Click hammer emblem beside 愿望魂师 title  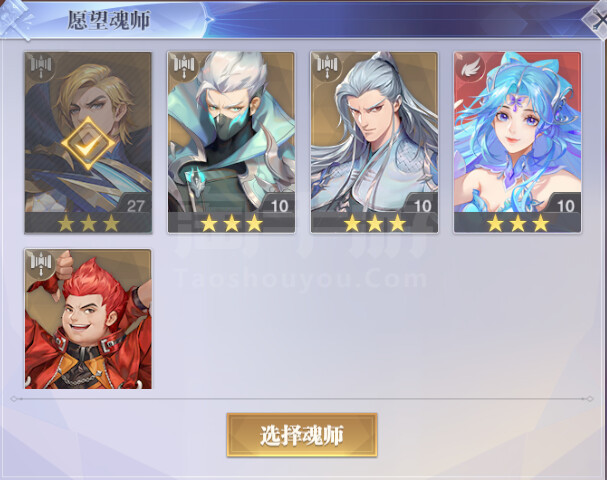[x=16, y=19]
